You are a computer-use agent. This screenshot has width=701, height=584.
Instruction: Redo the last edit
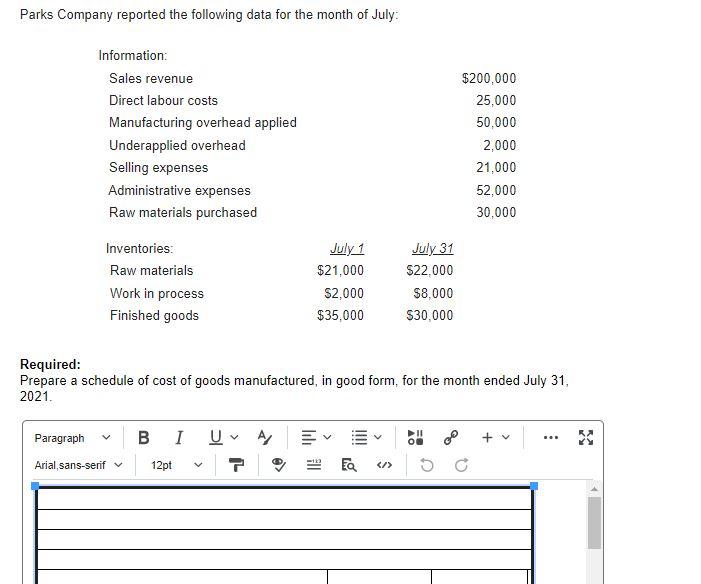(461, 466)
